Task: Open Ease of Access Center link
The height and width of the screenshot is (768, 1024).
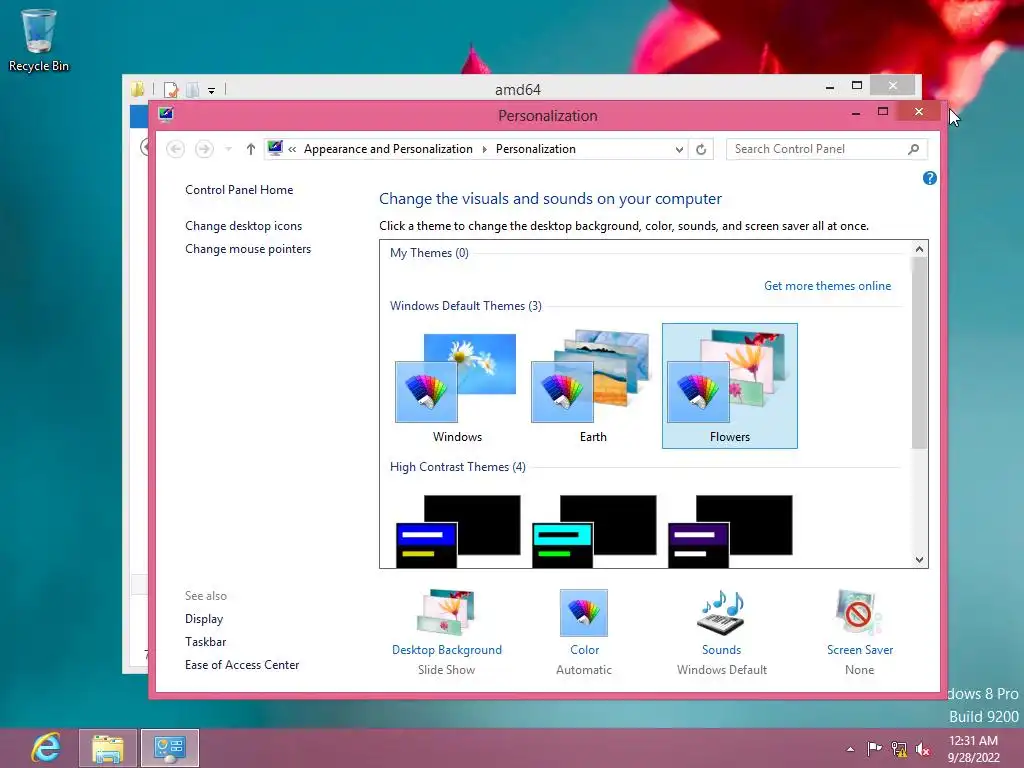Action: (242, 665)
